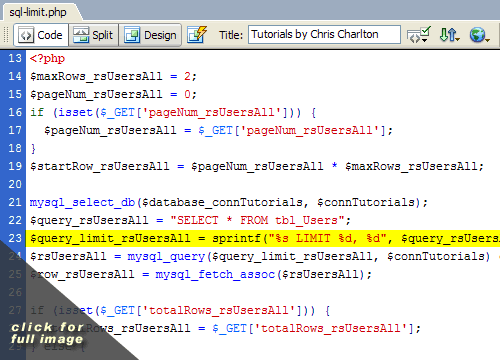Image resolution: width=500 pixels, height=360 pixels.
Task: Edit the Title field text
Action: (x=324, y=34)
